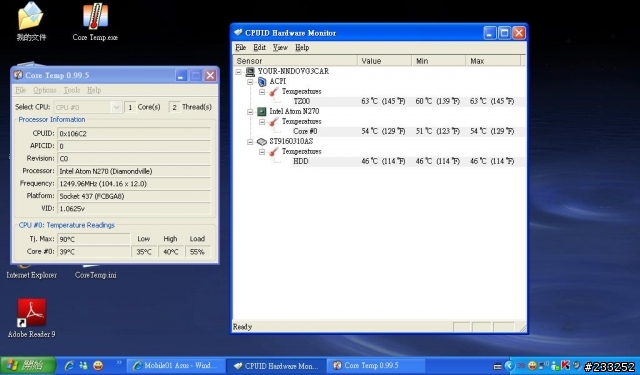Image resolution: width=640 pixels, height=375 pixels.
Task: Open Help menu in Core Temp
Action: (94, 90)
